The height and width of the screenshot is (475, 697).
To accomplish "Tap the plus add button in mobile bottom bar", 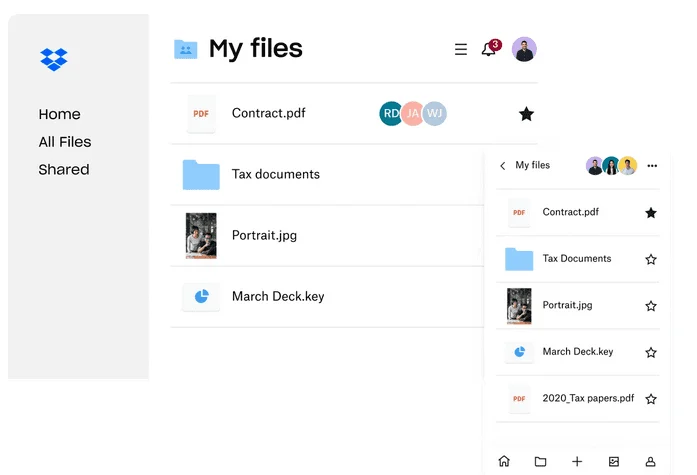I will coord(577,462).
